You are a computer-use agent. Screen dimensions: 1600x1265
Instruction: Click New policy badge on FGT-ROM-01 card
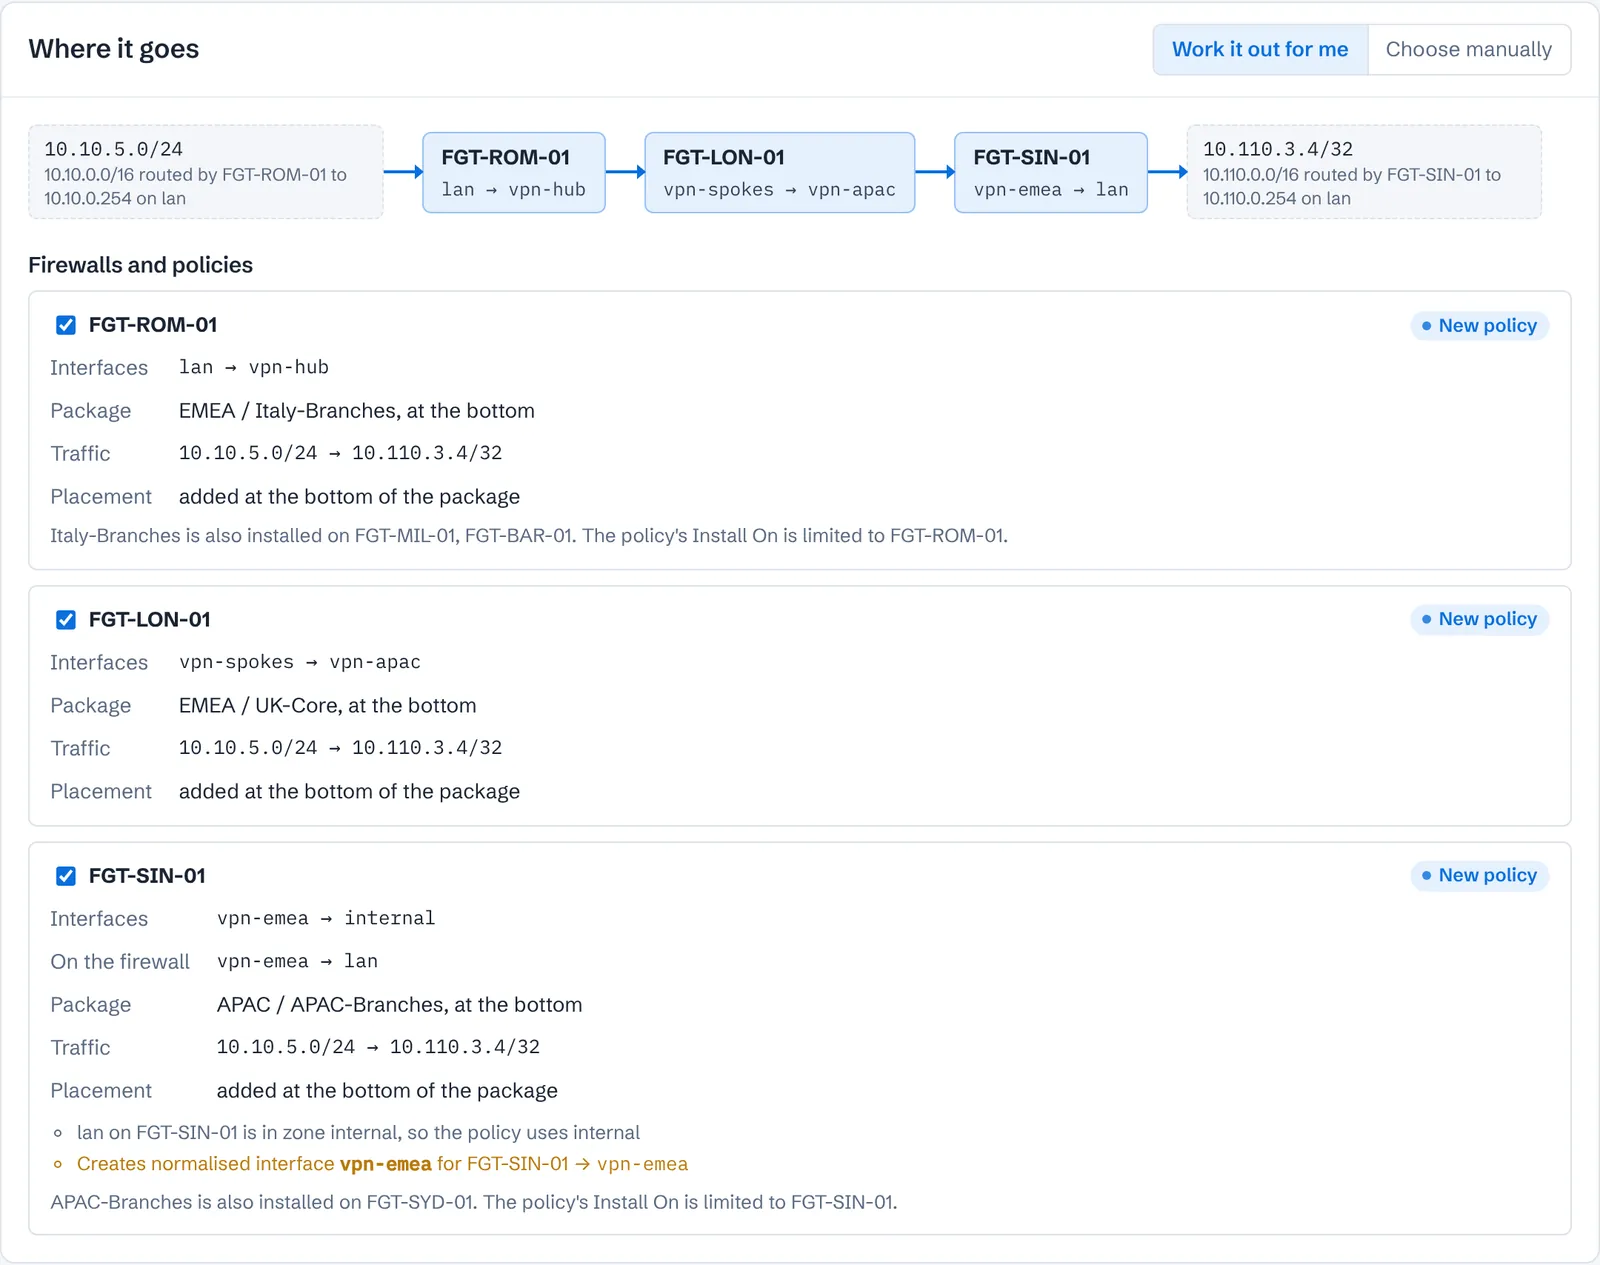[1480, 326]
